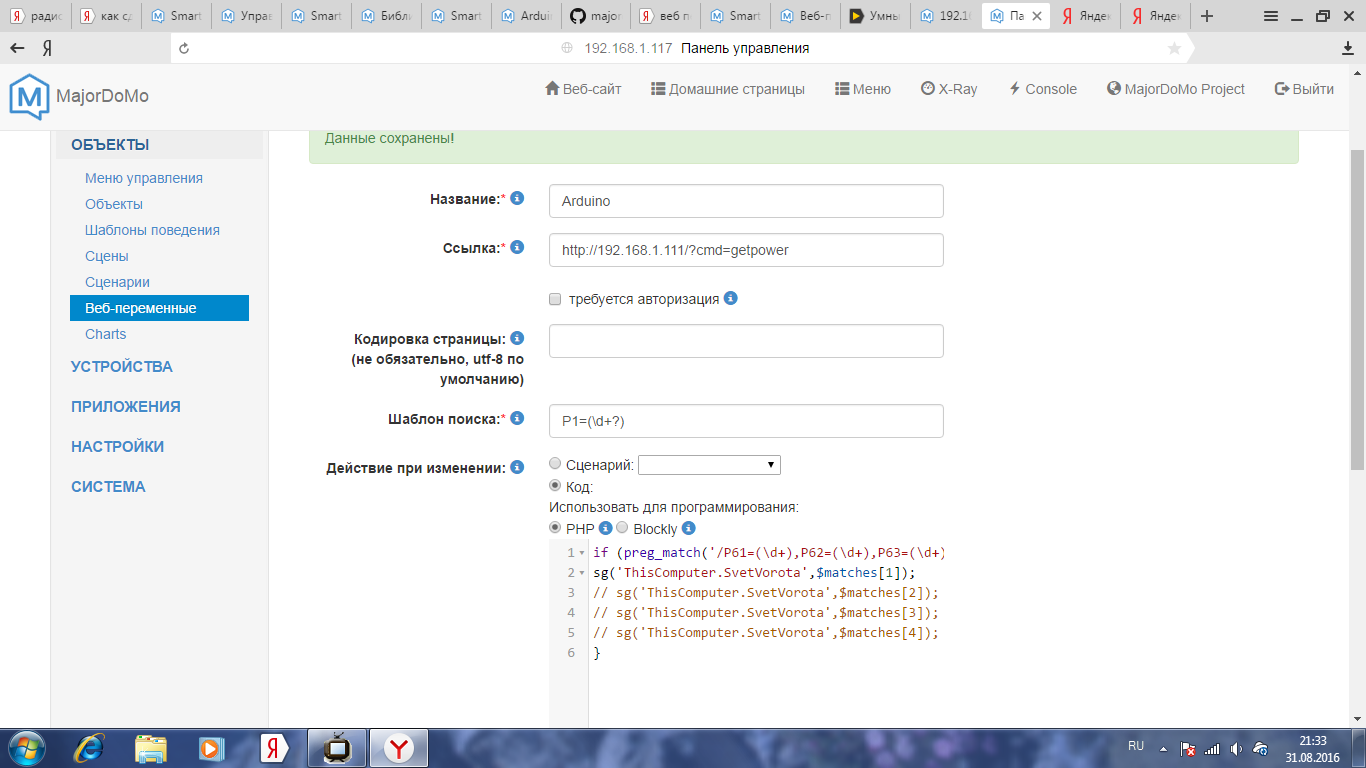
Task: Expand the ПРИЛОЖЕНИЯ sidebar section
Action: (126, 407)
